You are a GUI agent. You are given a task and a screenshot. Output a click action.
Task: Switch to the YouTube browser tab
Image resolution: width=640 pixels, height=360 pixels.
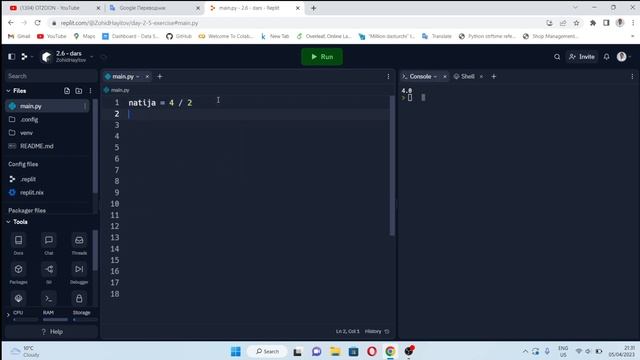54,8
